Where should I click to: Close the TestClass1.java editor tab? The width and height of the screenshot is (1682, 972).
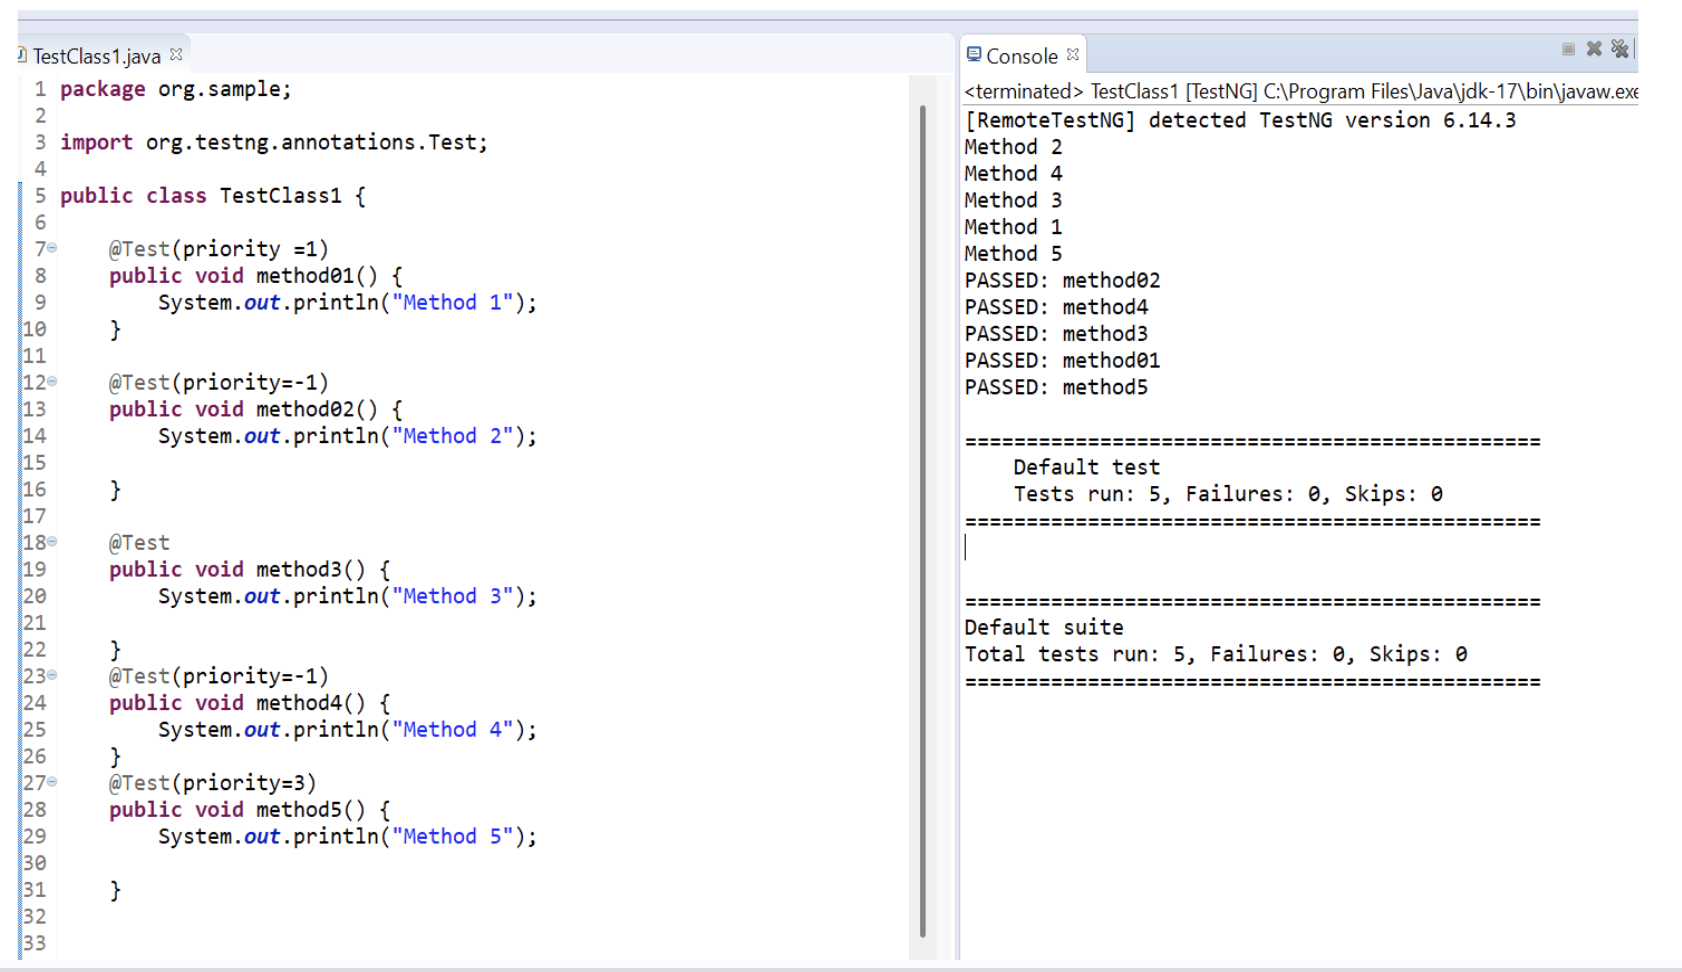(x=176, y=55)
